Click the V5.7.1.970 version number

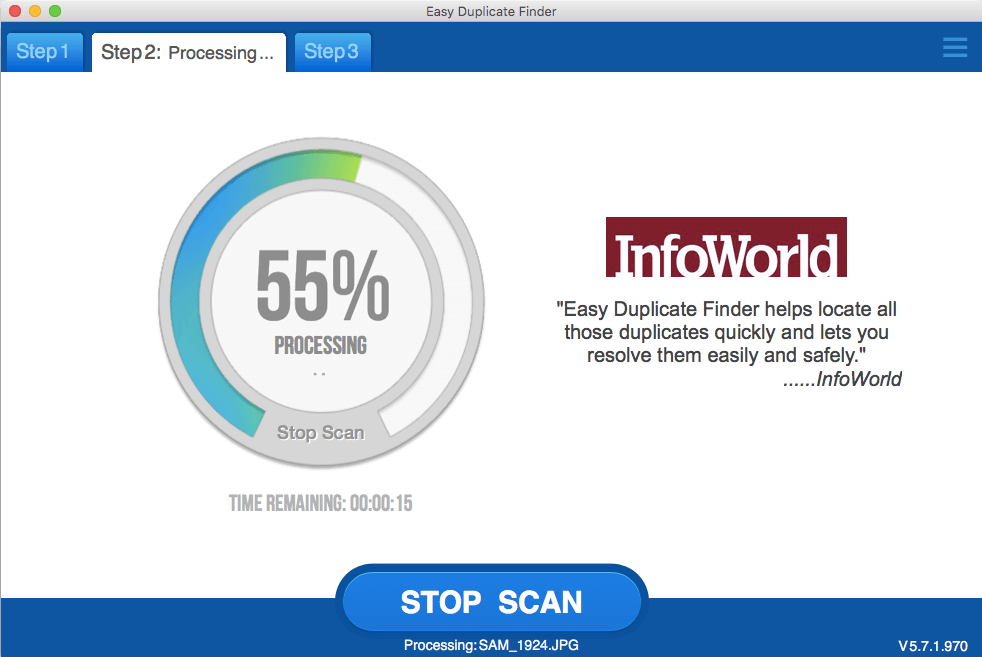tap(933, 646)
